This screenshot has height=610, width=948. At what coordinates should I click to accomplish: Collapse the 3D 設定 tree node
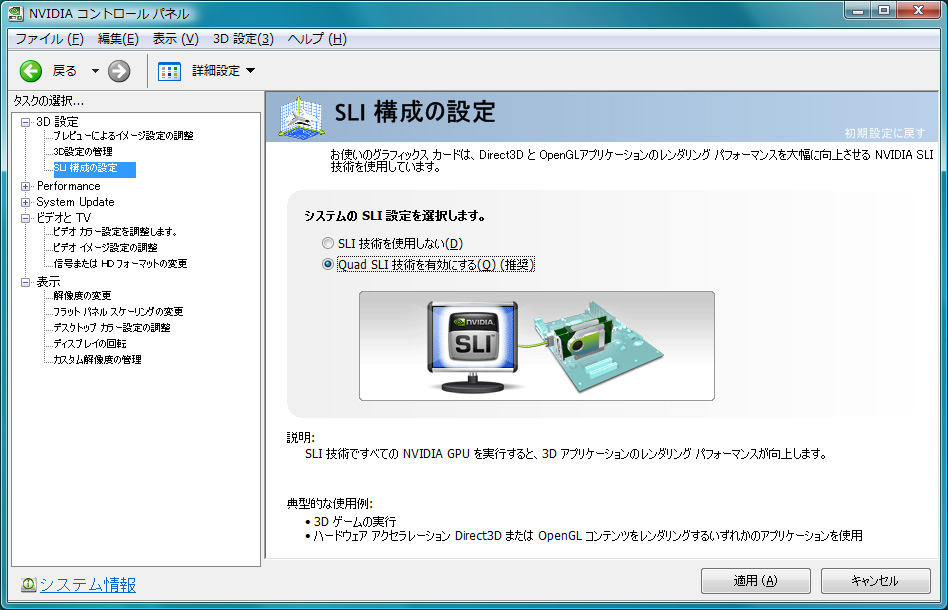tap(25, 122)
